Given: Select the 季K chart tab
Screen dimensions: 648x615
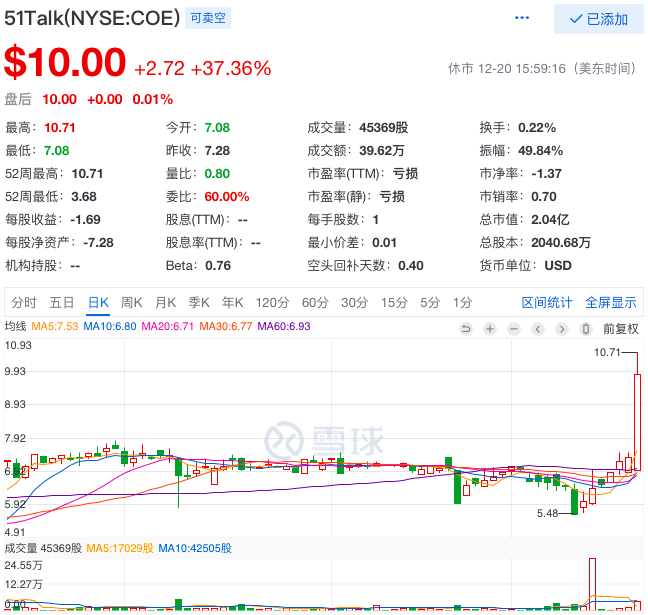Looking at the screenshot, I should click(199, 303).
